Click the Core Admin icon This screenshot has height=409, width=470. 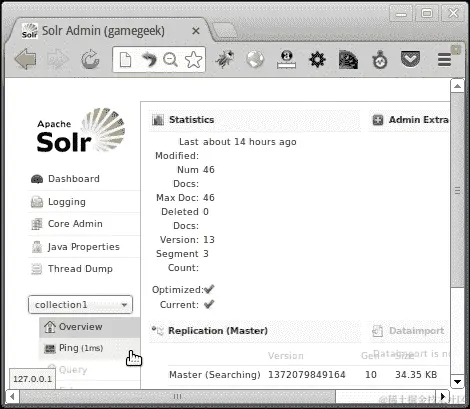(x=37, y=224)
